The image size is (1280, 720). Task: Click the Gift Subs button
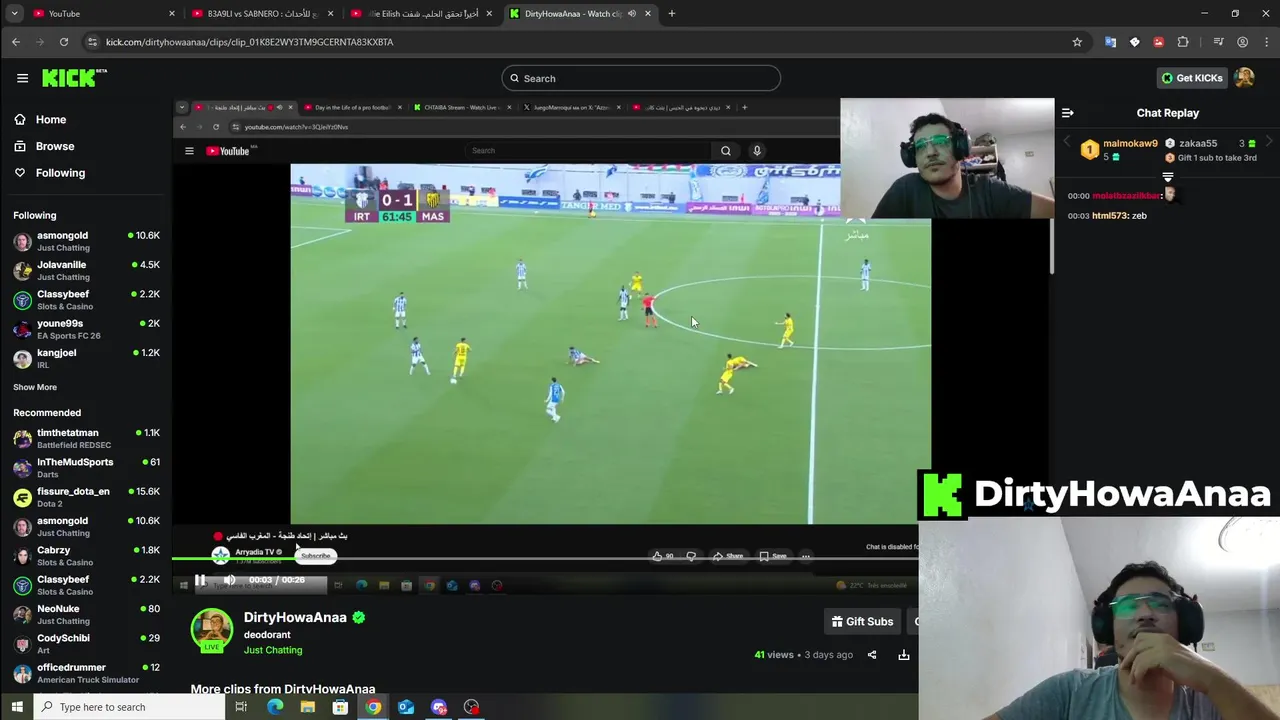coord(862,622)
